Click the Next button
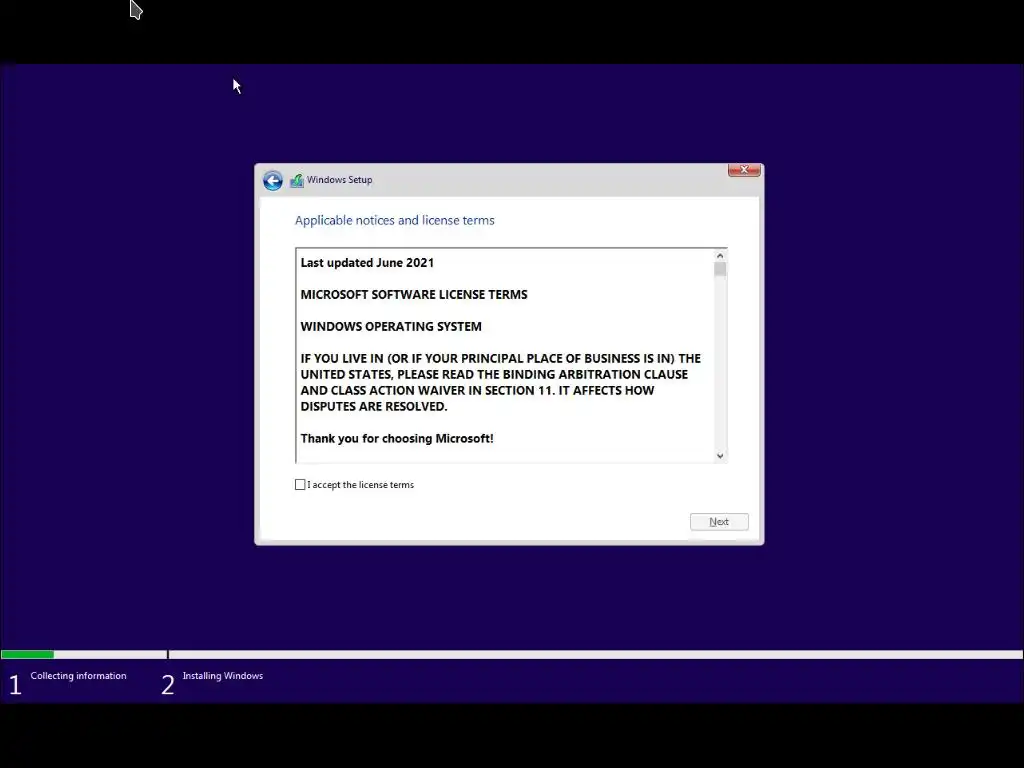The height and width of the screenshot is (768, 1024). click(x=719, y=522)
